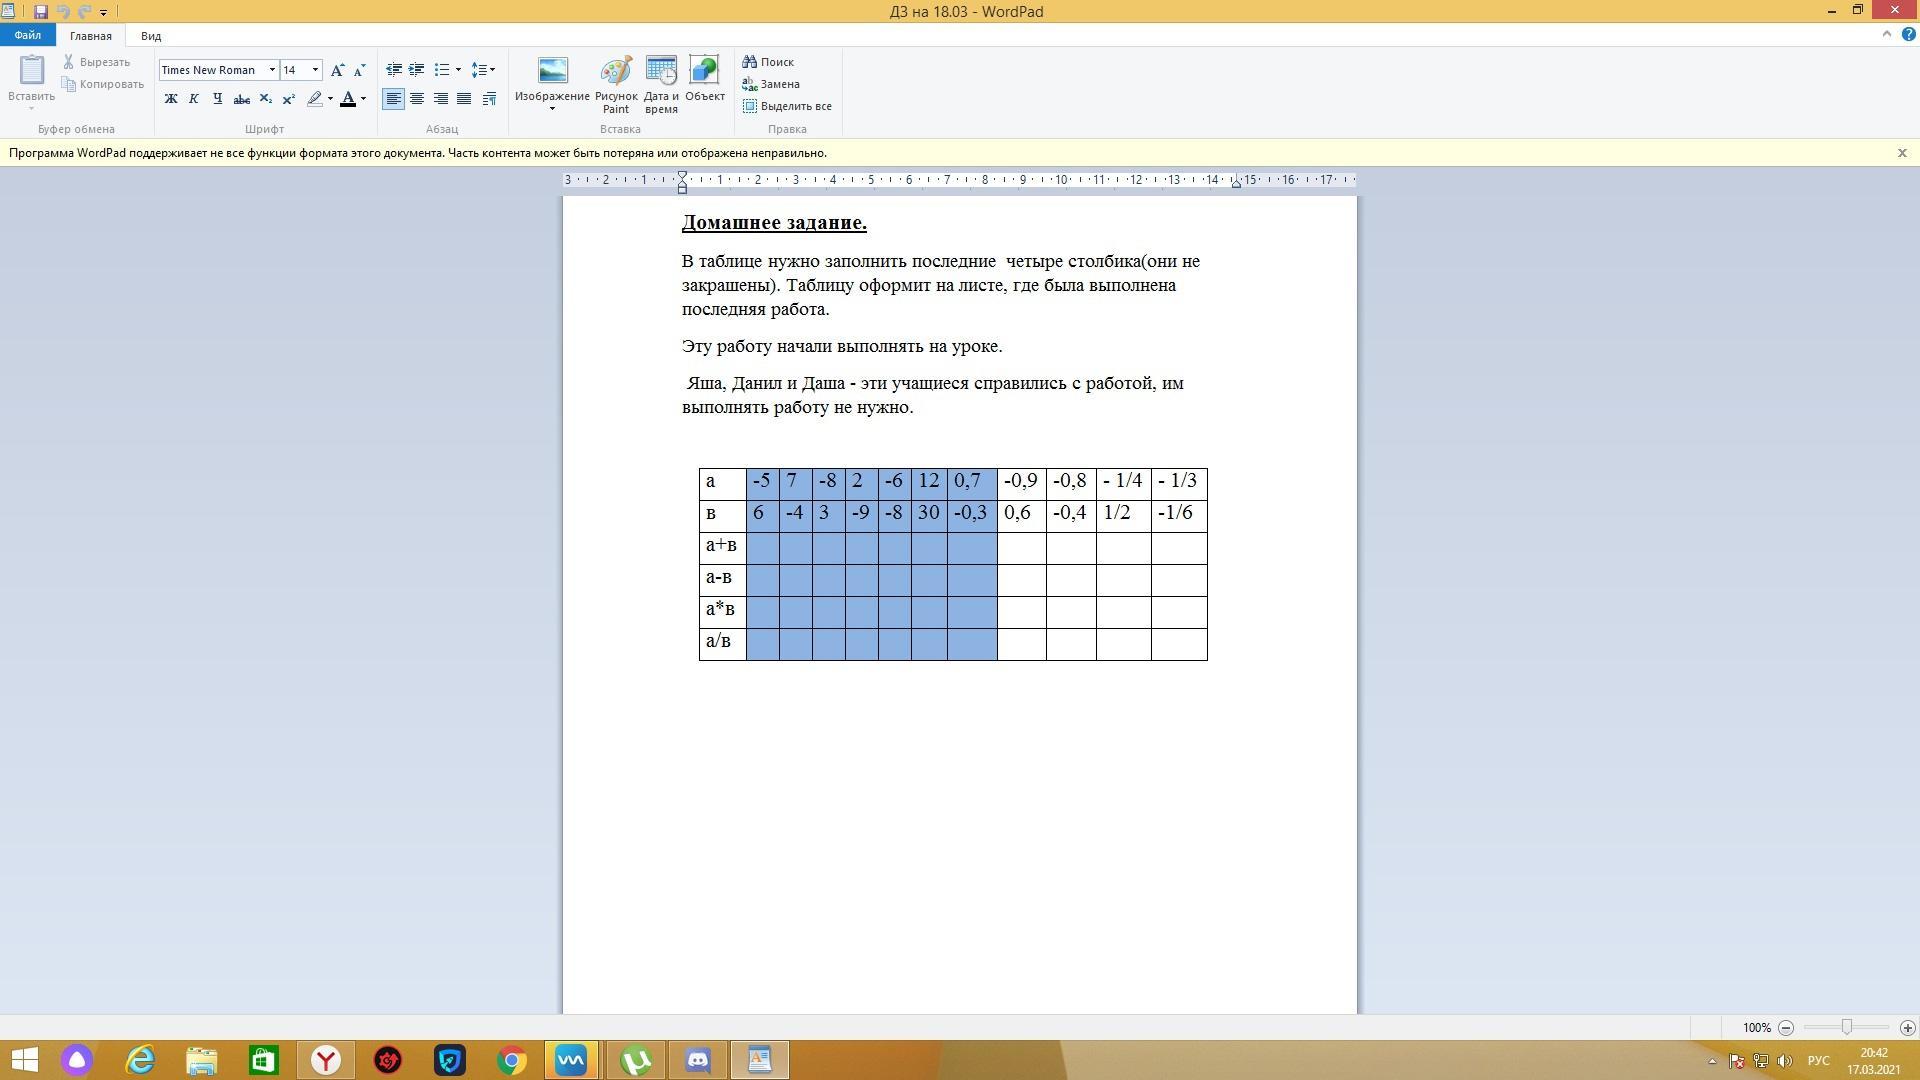Screen dimensions: 1920x1080
Task: Click the grow font size icon
Action: pyautogui.click(x=338, y=70)
